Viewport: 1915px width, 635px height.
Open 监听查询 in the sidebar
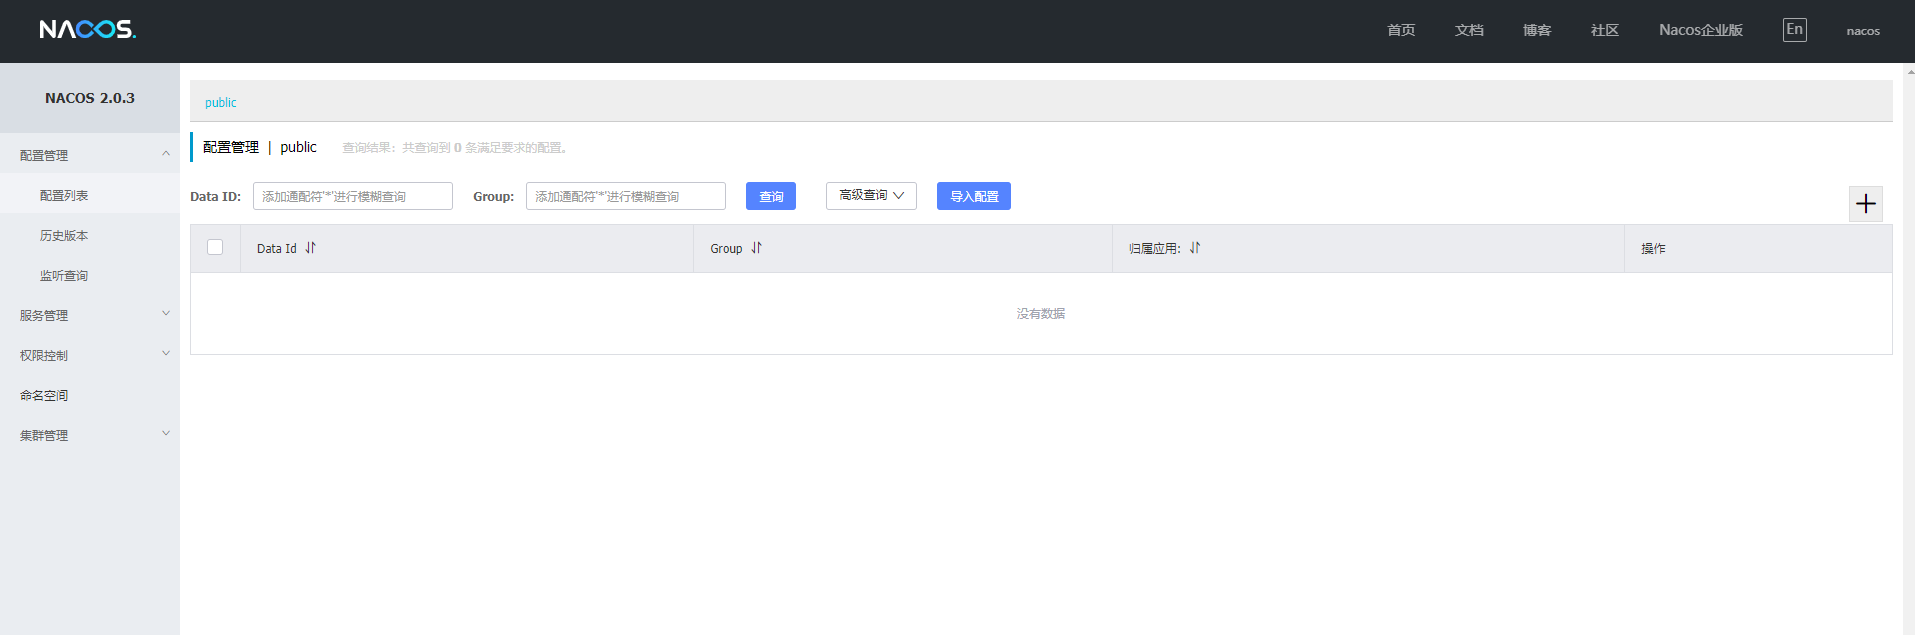click(64, 276)
